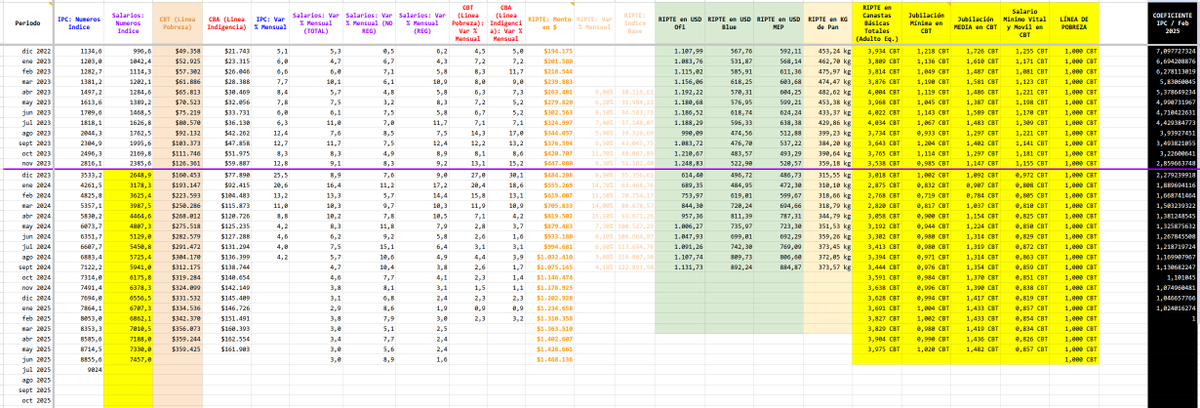Select the "CBT (Linea Pobreza)" orange header
Viewport: 1200px width, 408px height.
pos(180,23)
